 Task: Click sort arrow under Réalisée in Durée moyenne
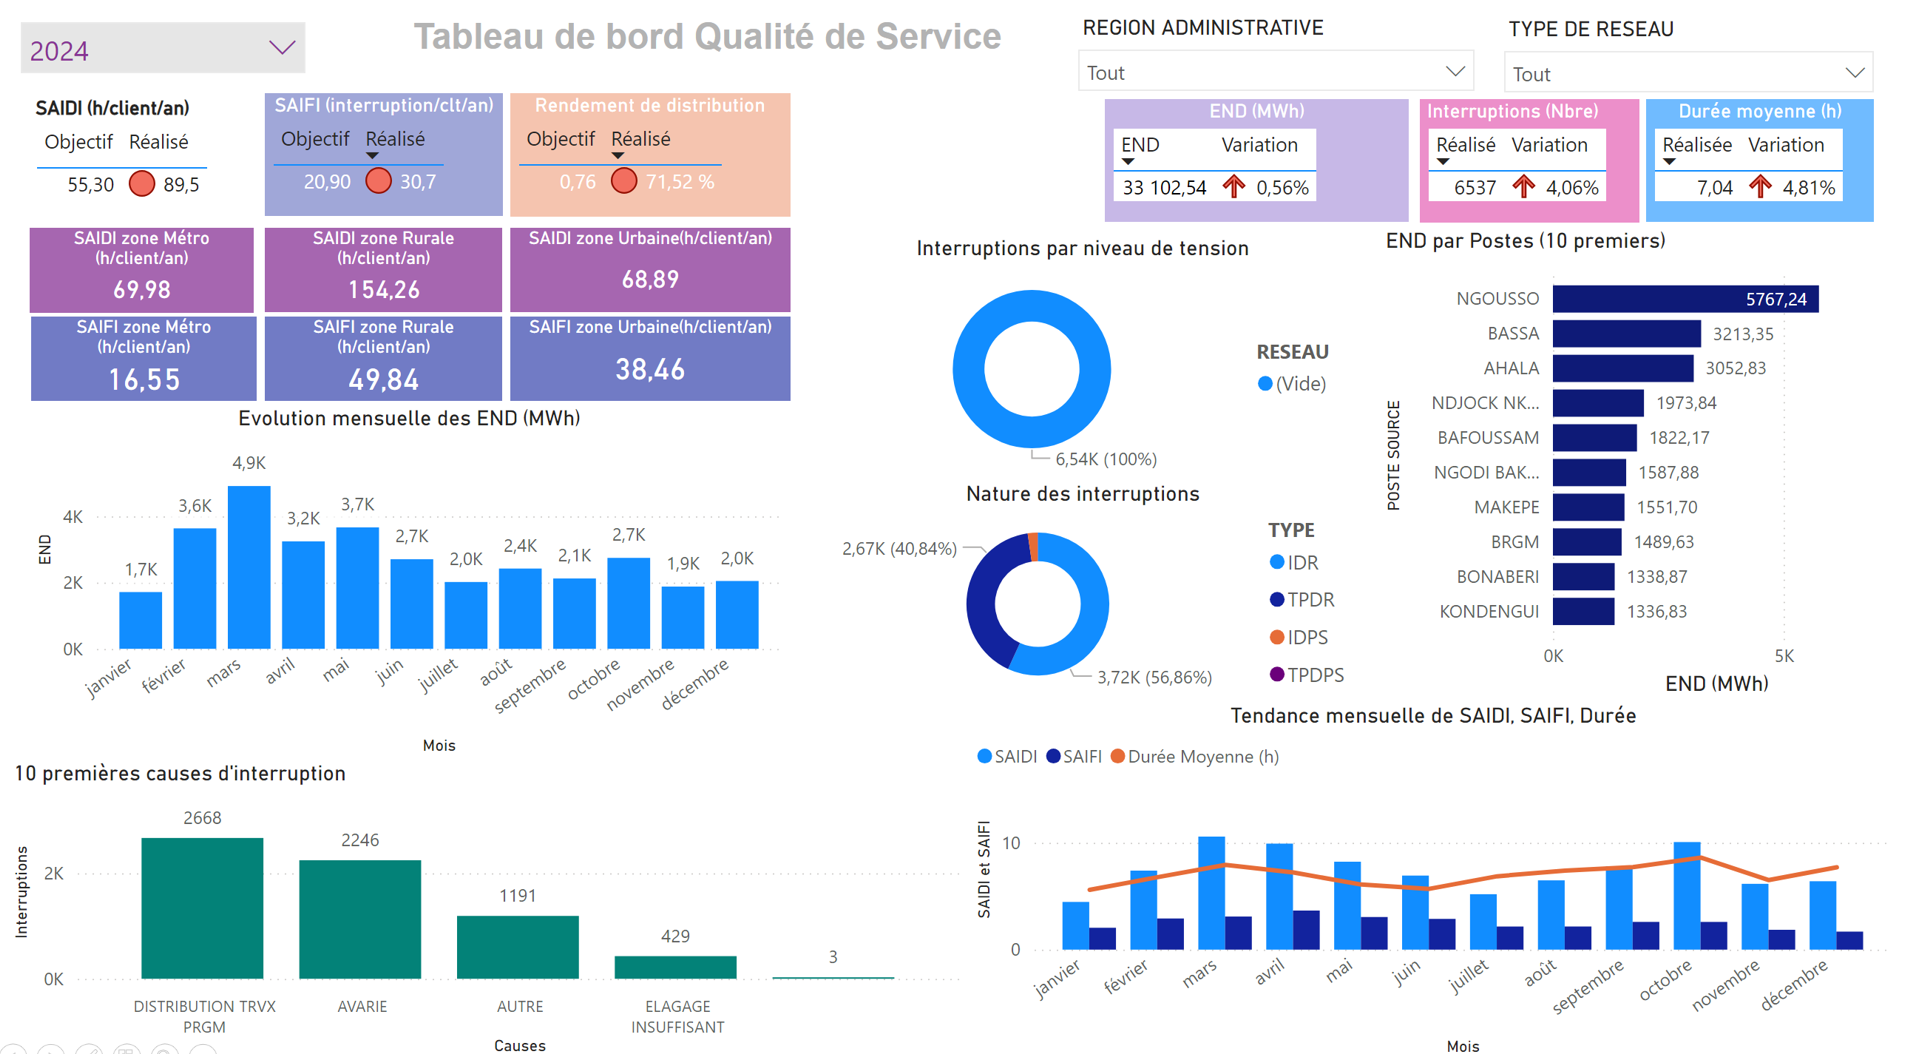(x=1669, y=162)
